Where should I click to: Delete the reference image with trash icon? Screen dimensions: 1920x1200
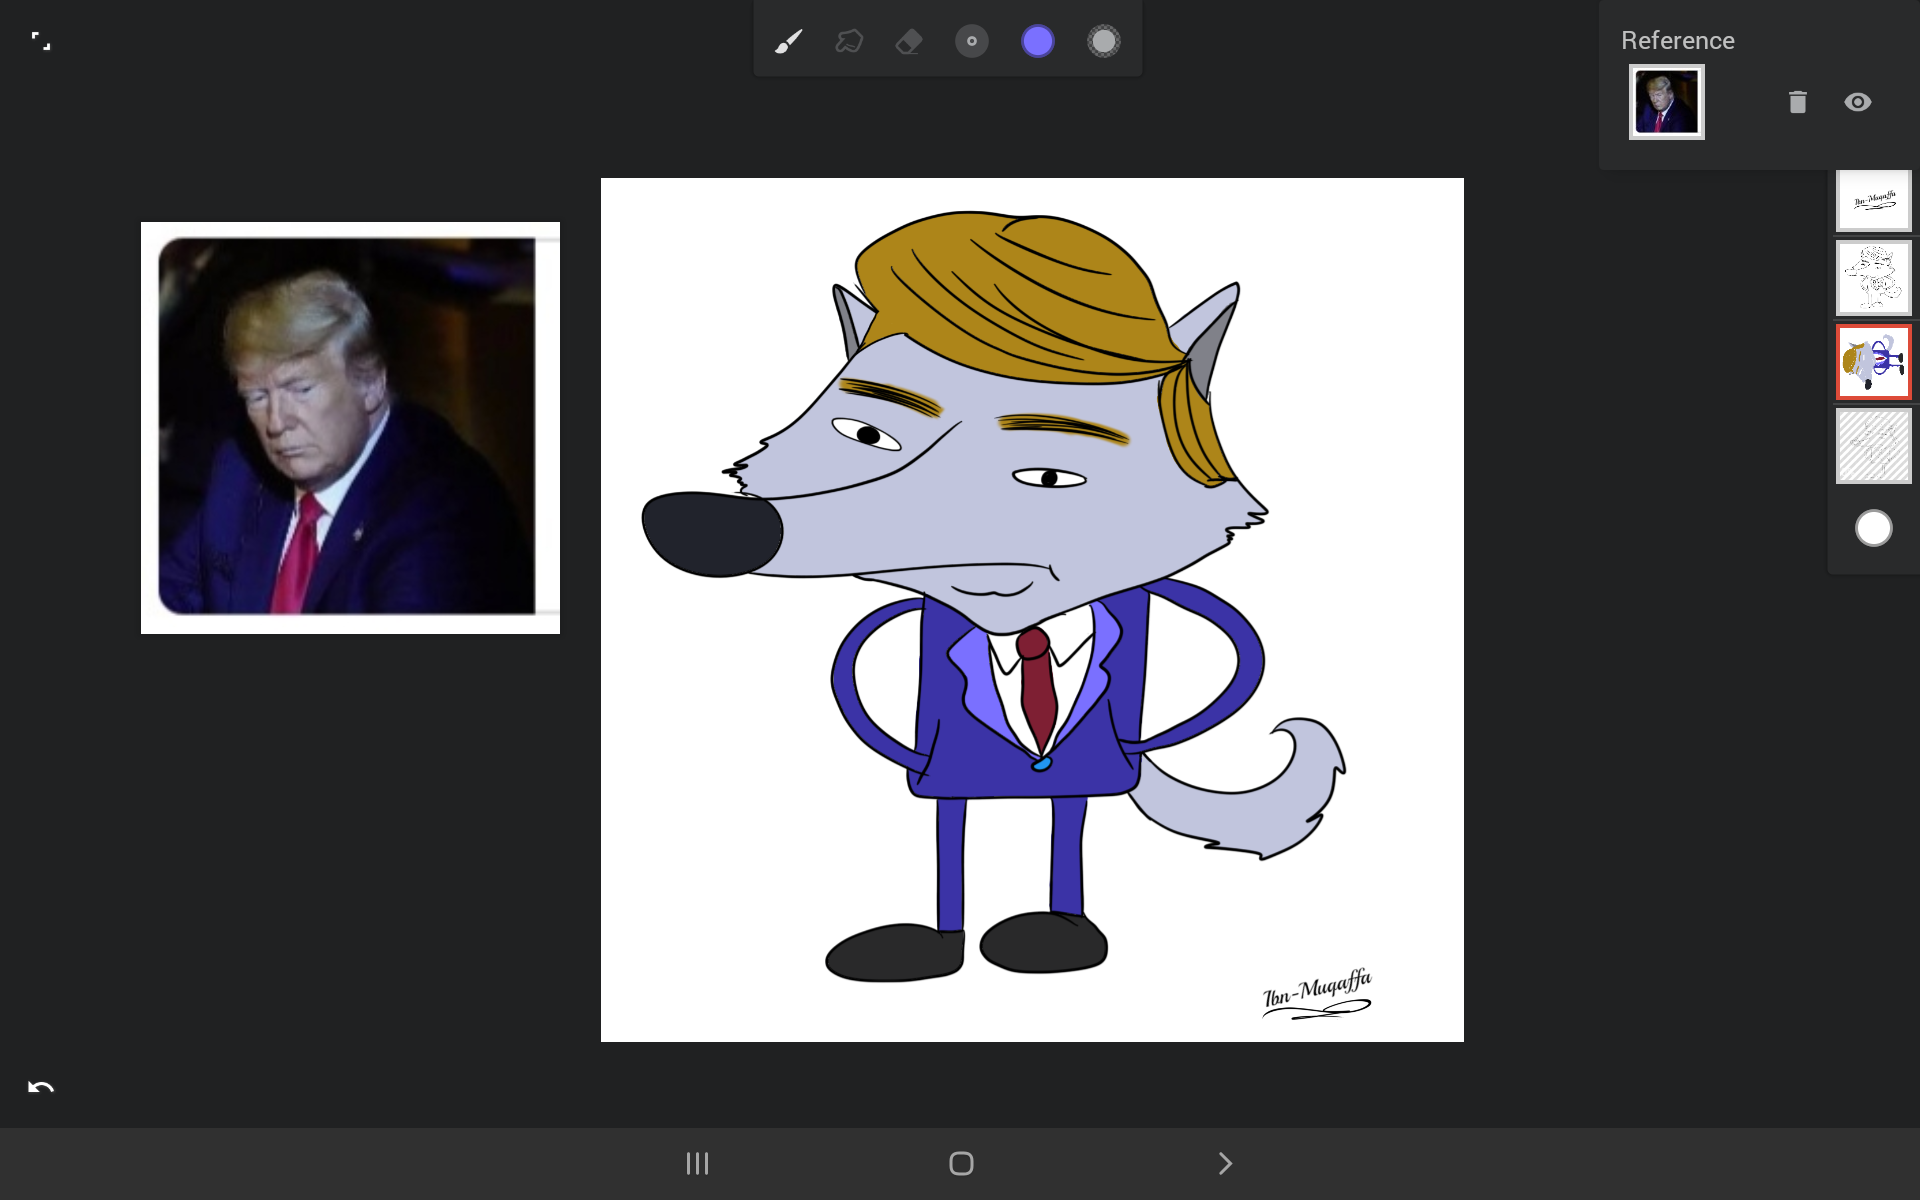[x=1797, y=102]
